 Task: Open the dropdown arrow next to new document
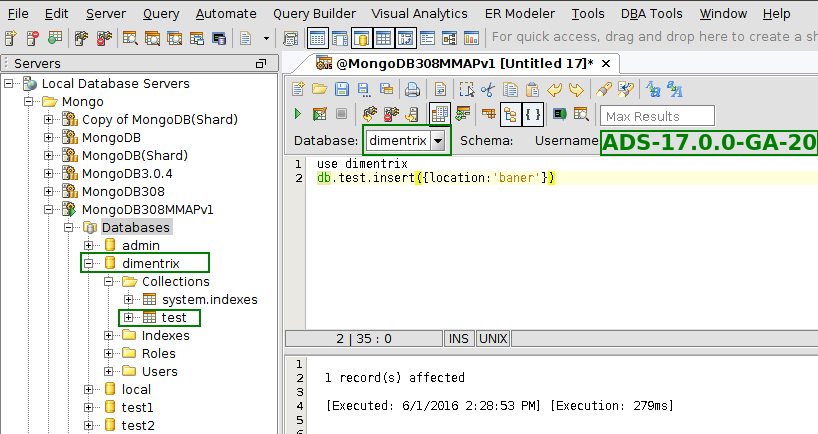point(266,38)
